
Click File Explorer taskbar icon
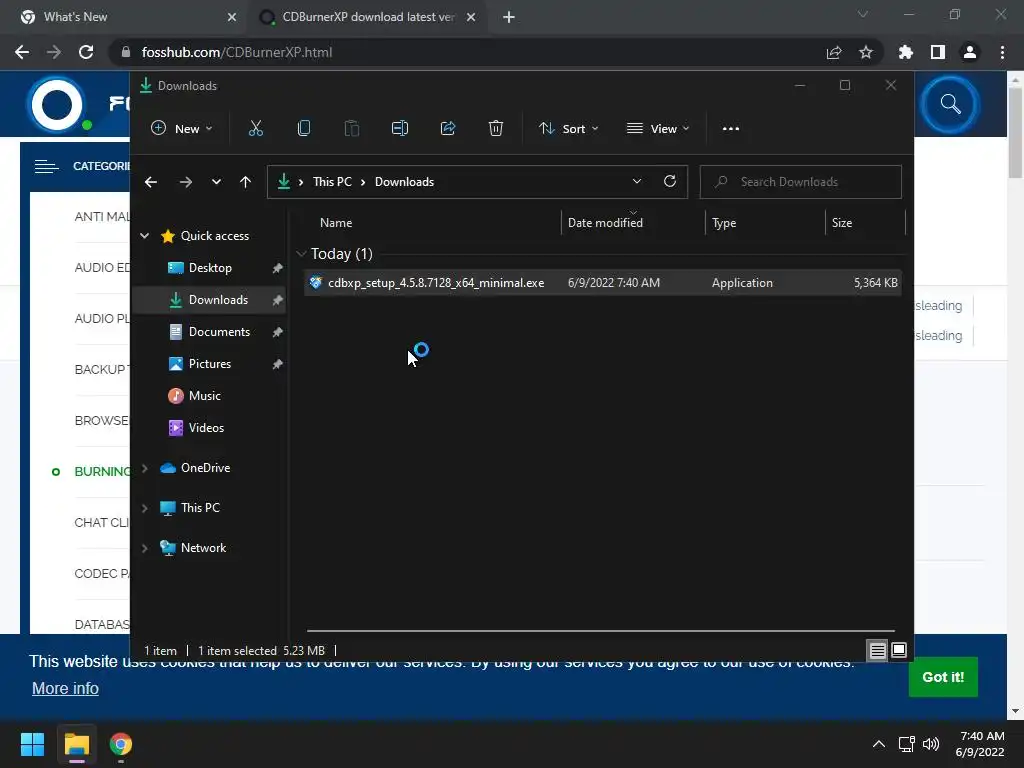pyautogui.click(x=77, y=744)
